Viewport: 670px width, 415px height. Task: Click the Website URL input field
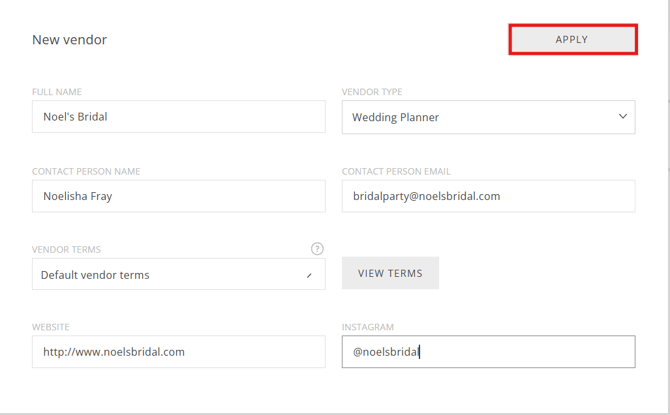[178, 352]
